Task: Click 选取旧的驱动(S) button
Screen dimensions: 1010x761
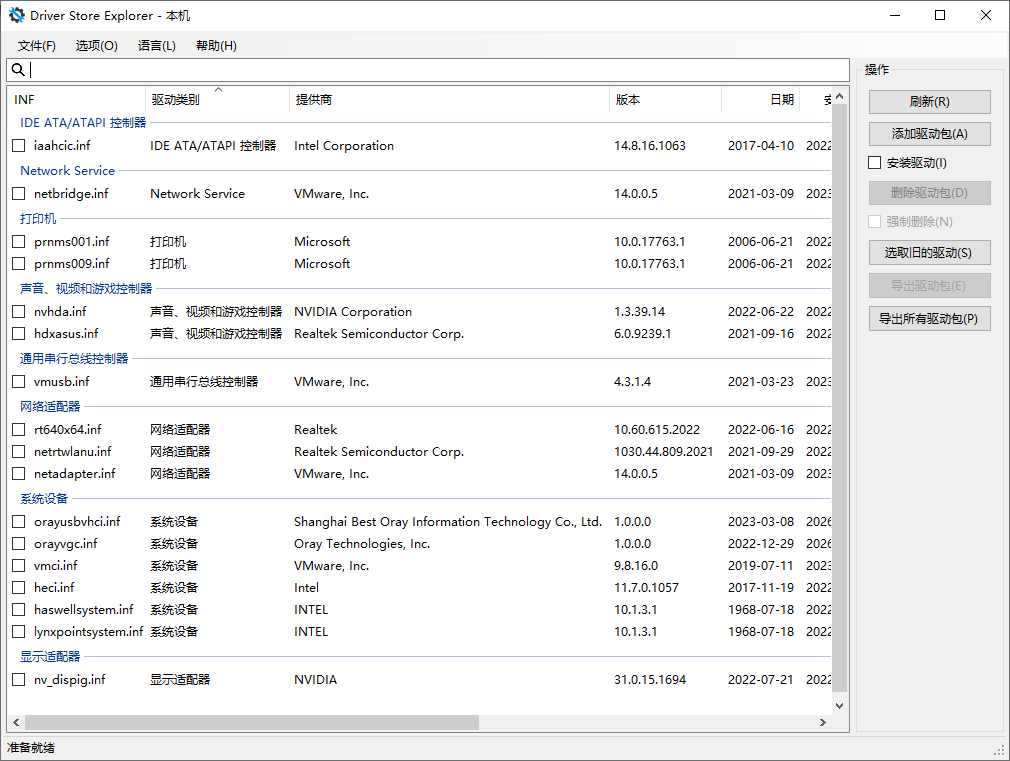Action: click(929, 253)
